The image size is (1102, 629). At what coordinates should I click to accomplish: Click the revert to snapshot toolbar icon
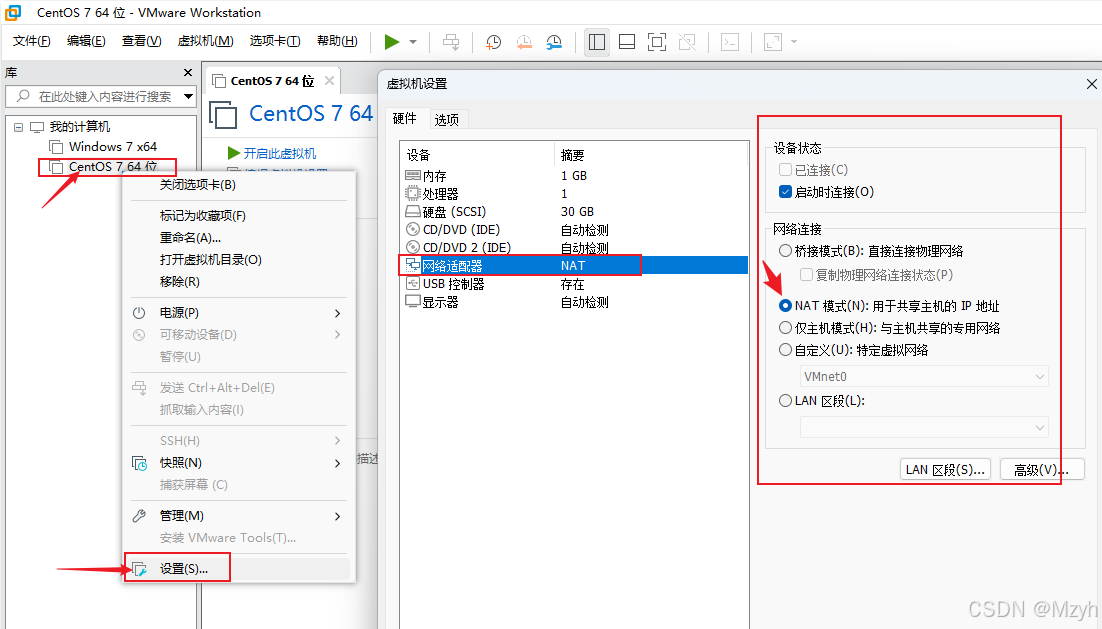pyautogui.click(x=524, y=42)
